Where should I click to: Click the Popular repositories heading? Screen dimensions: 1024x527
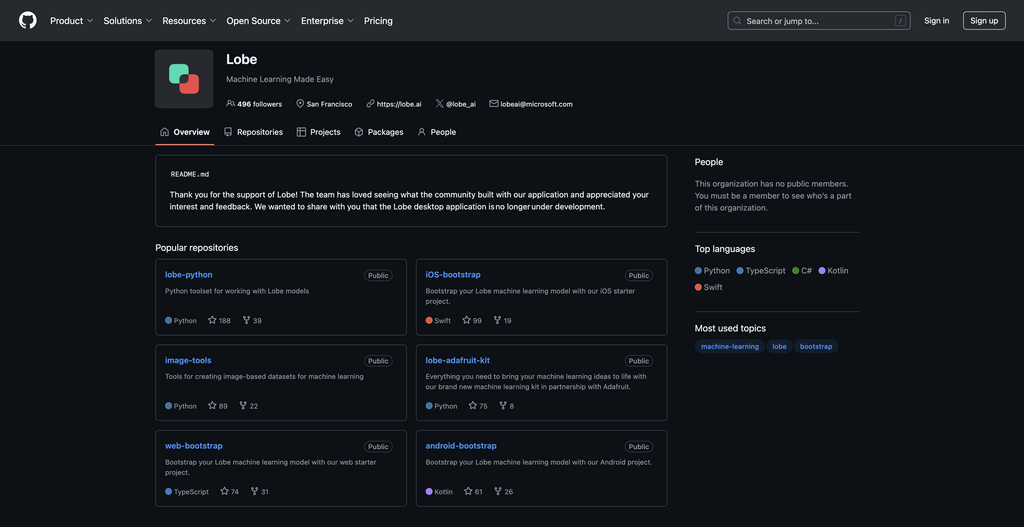pyautogui.click(x=197, y=248)
